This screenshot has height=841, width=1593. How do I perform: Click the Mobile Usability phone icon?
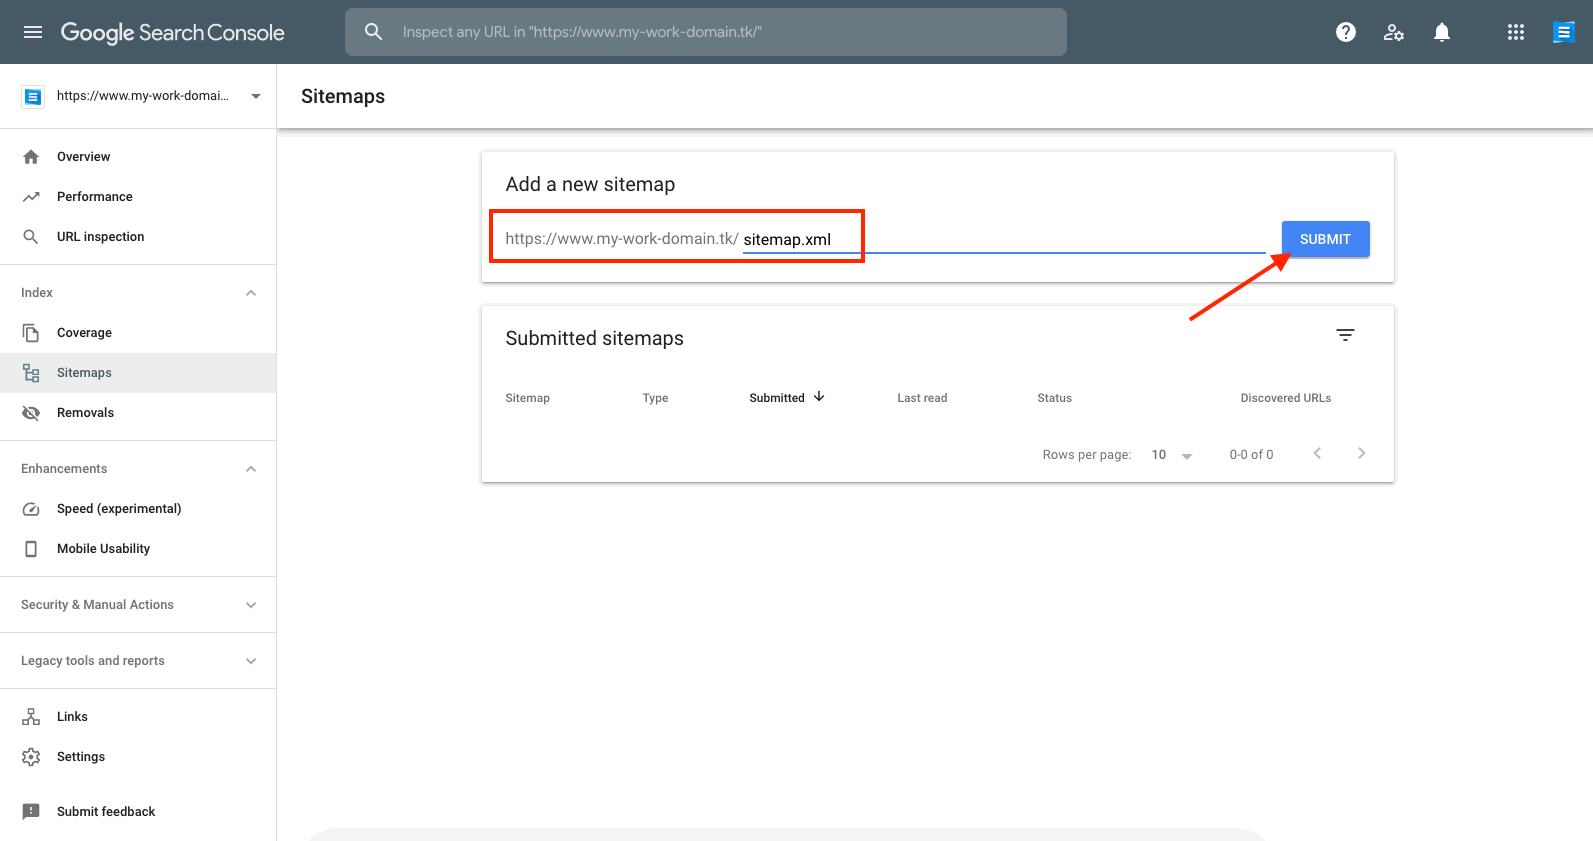[31, 549]
